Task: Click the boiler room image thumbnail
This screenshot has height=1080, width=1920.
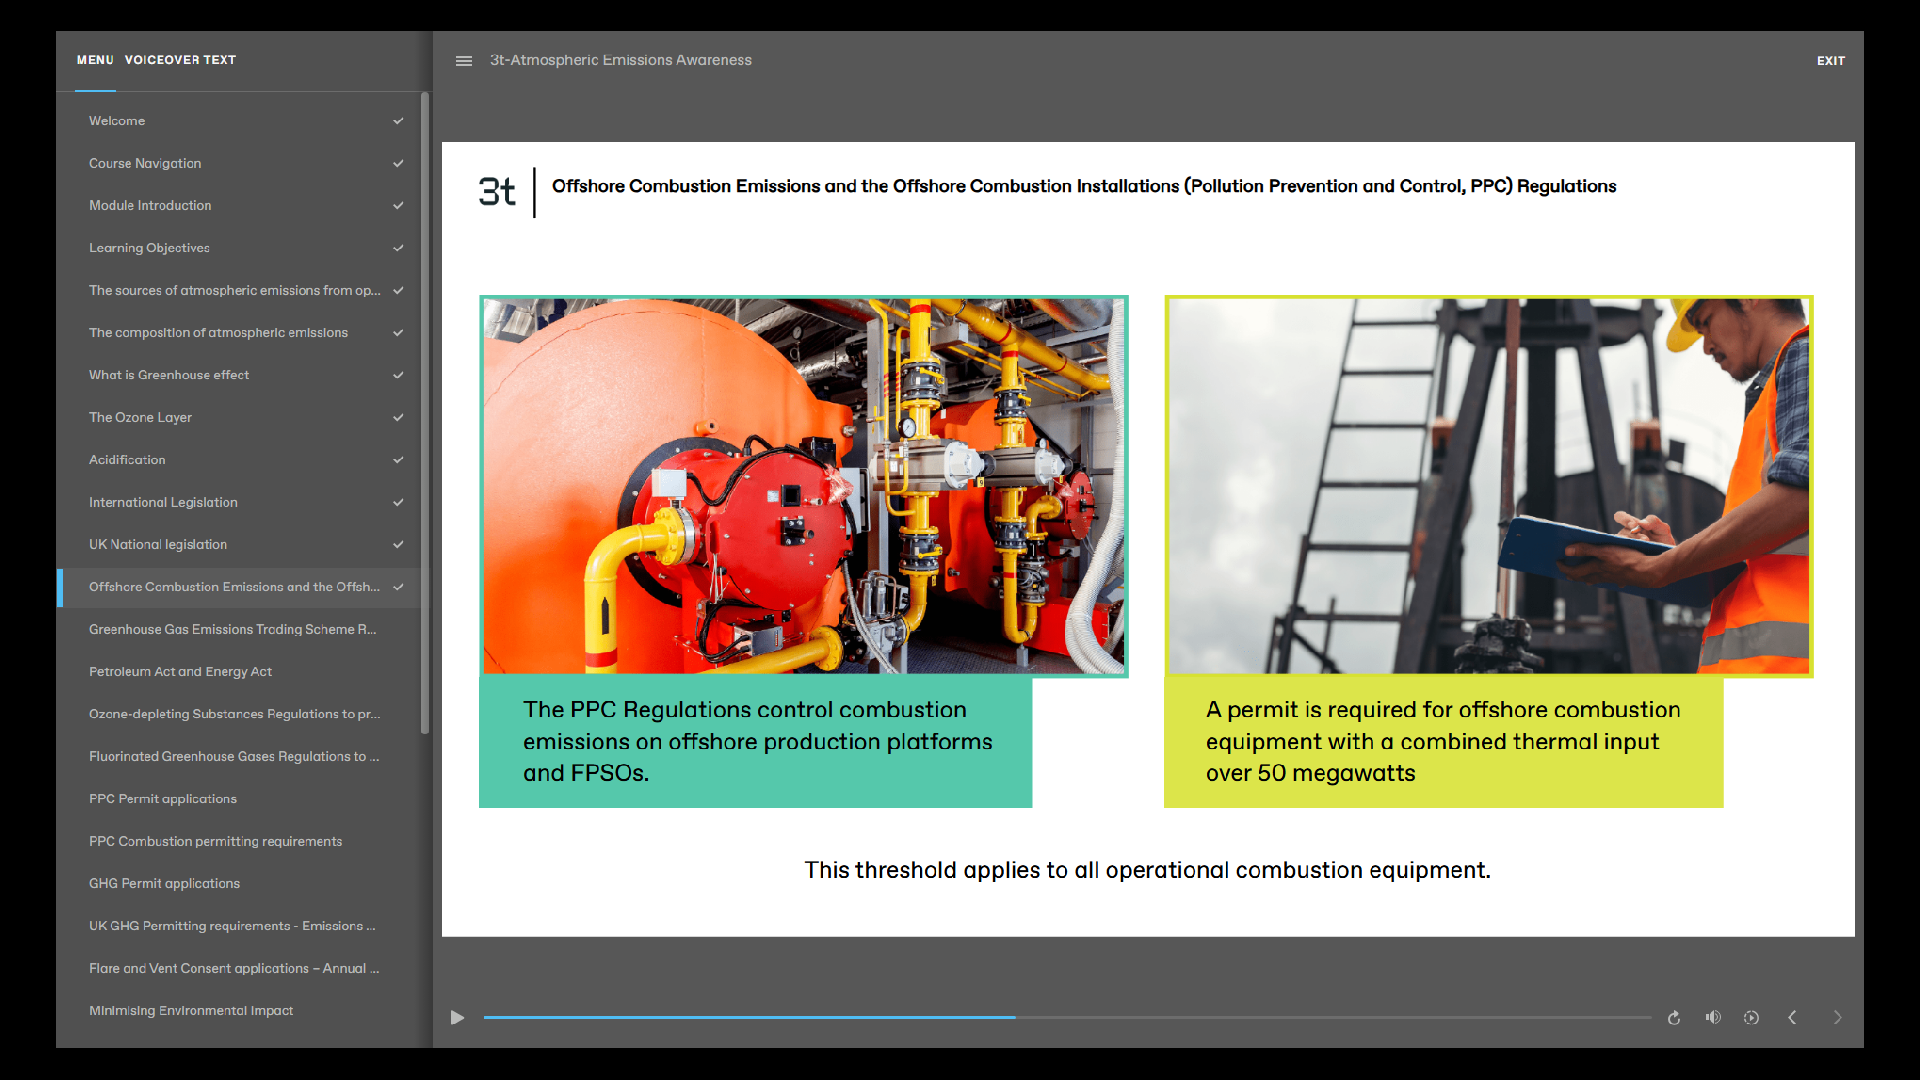Action: pos(804,486)
